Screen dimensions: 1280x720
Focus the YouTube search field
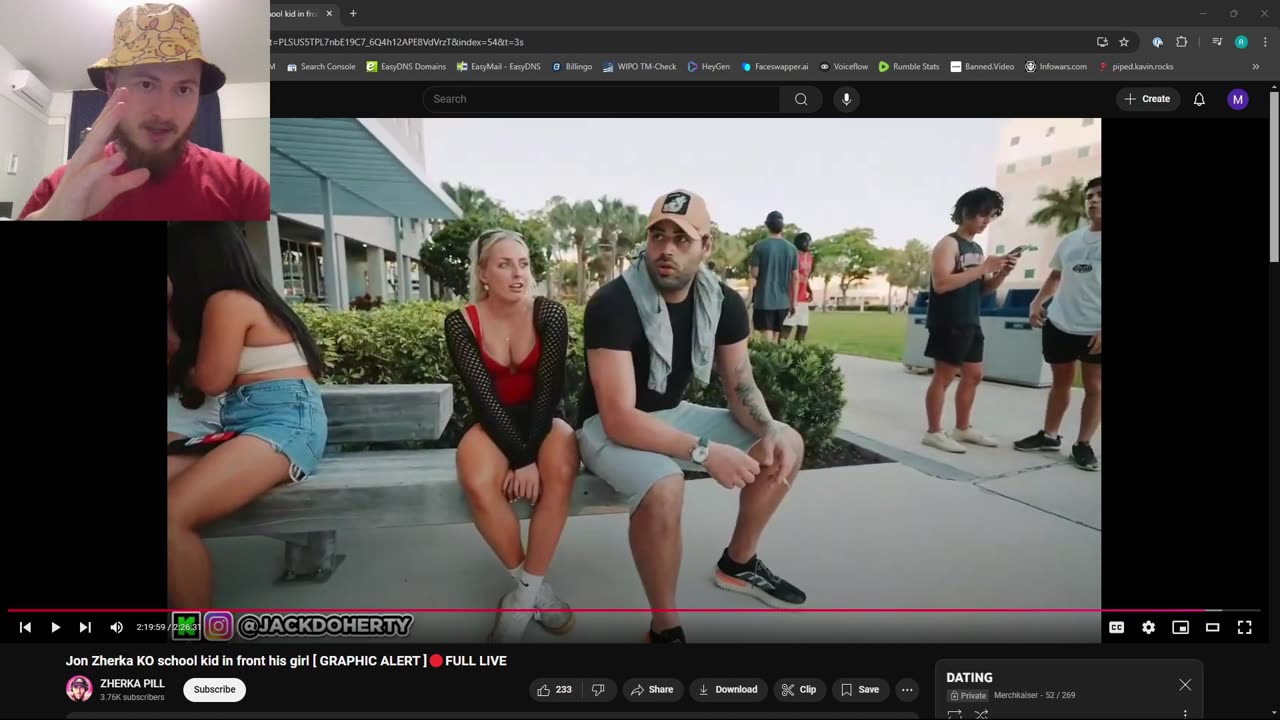coord(601,99)
